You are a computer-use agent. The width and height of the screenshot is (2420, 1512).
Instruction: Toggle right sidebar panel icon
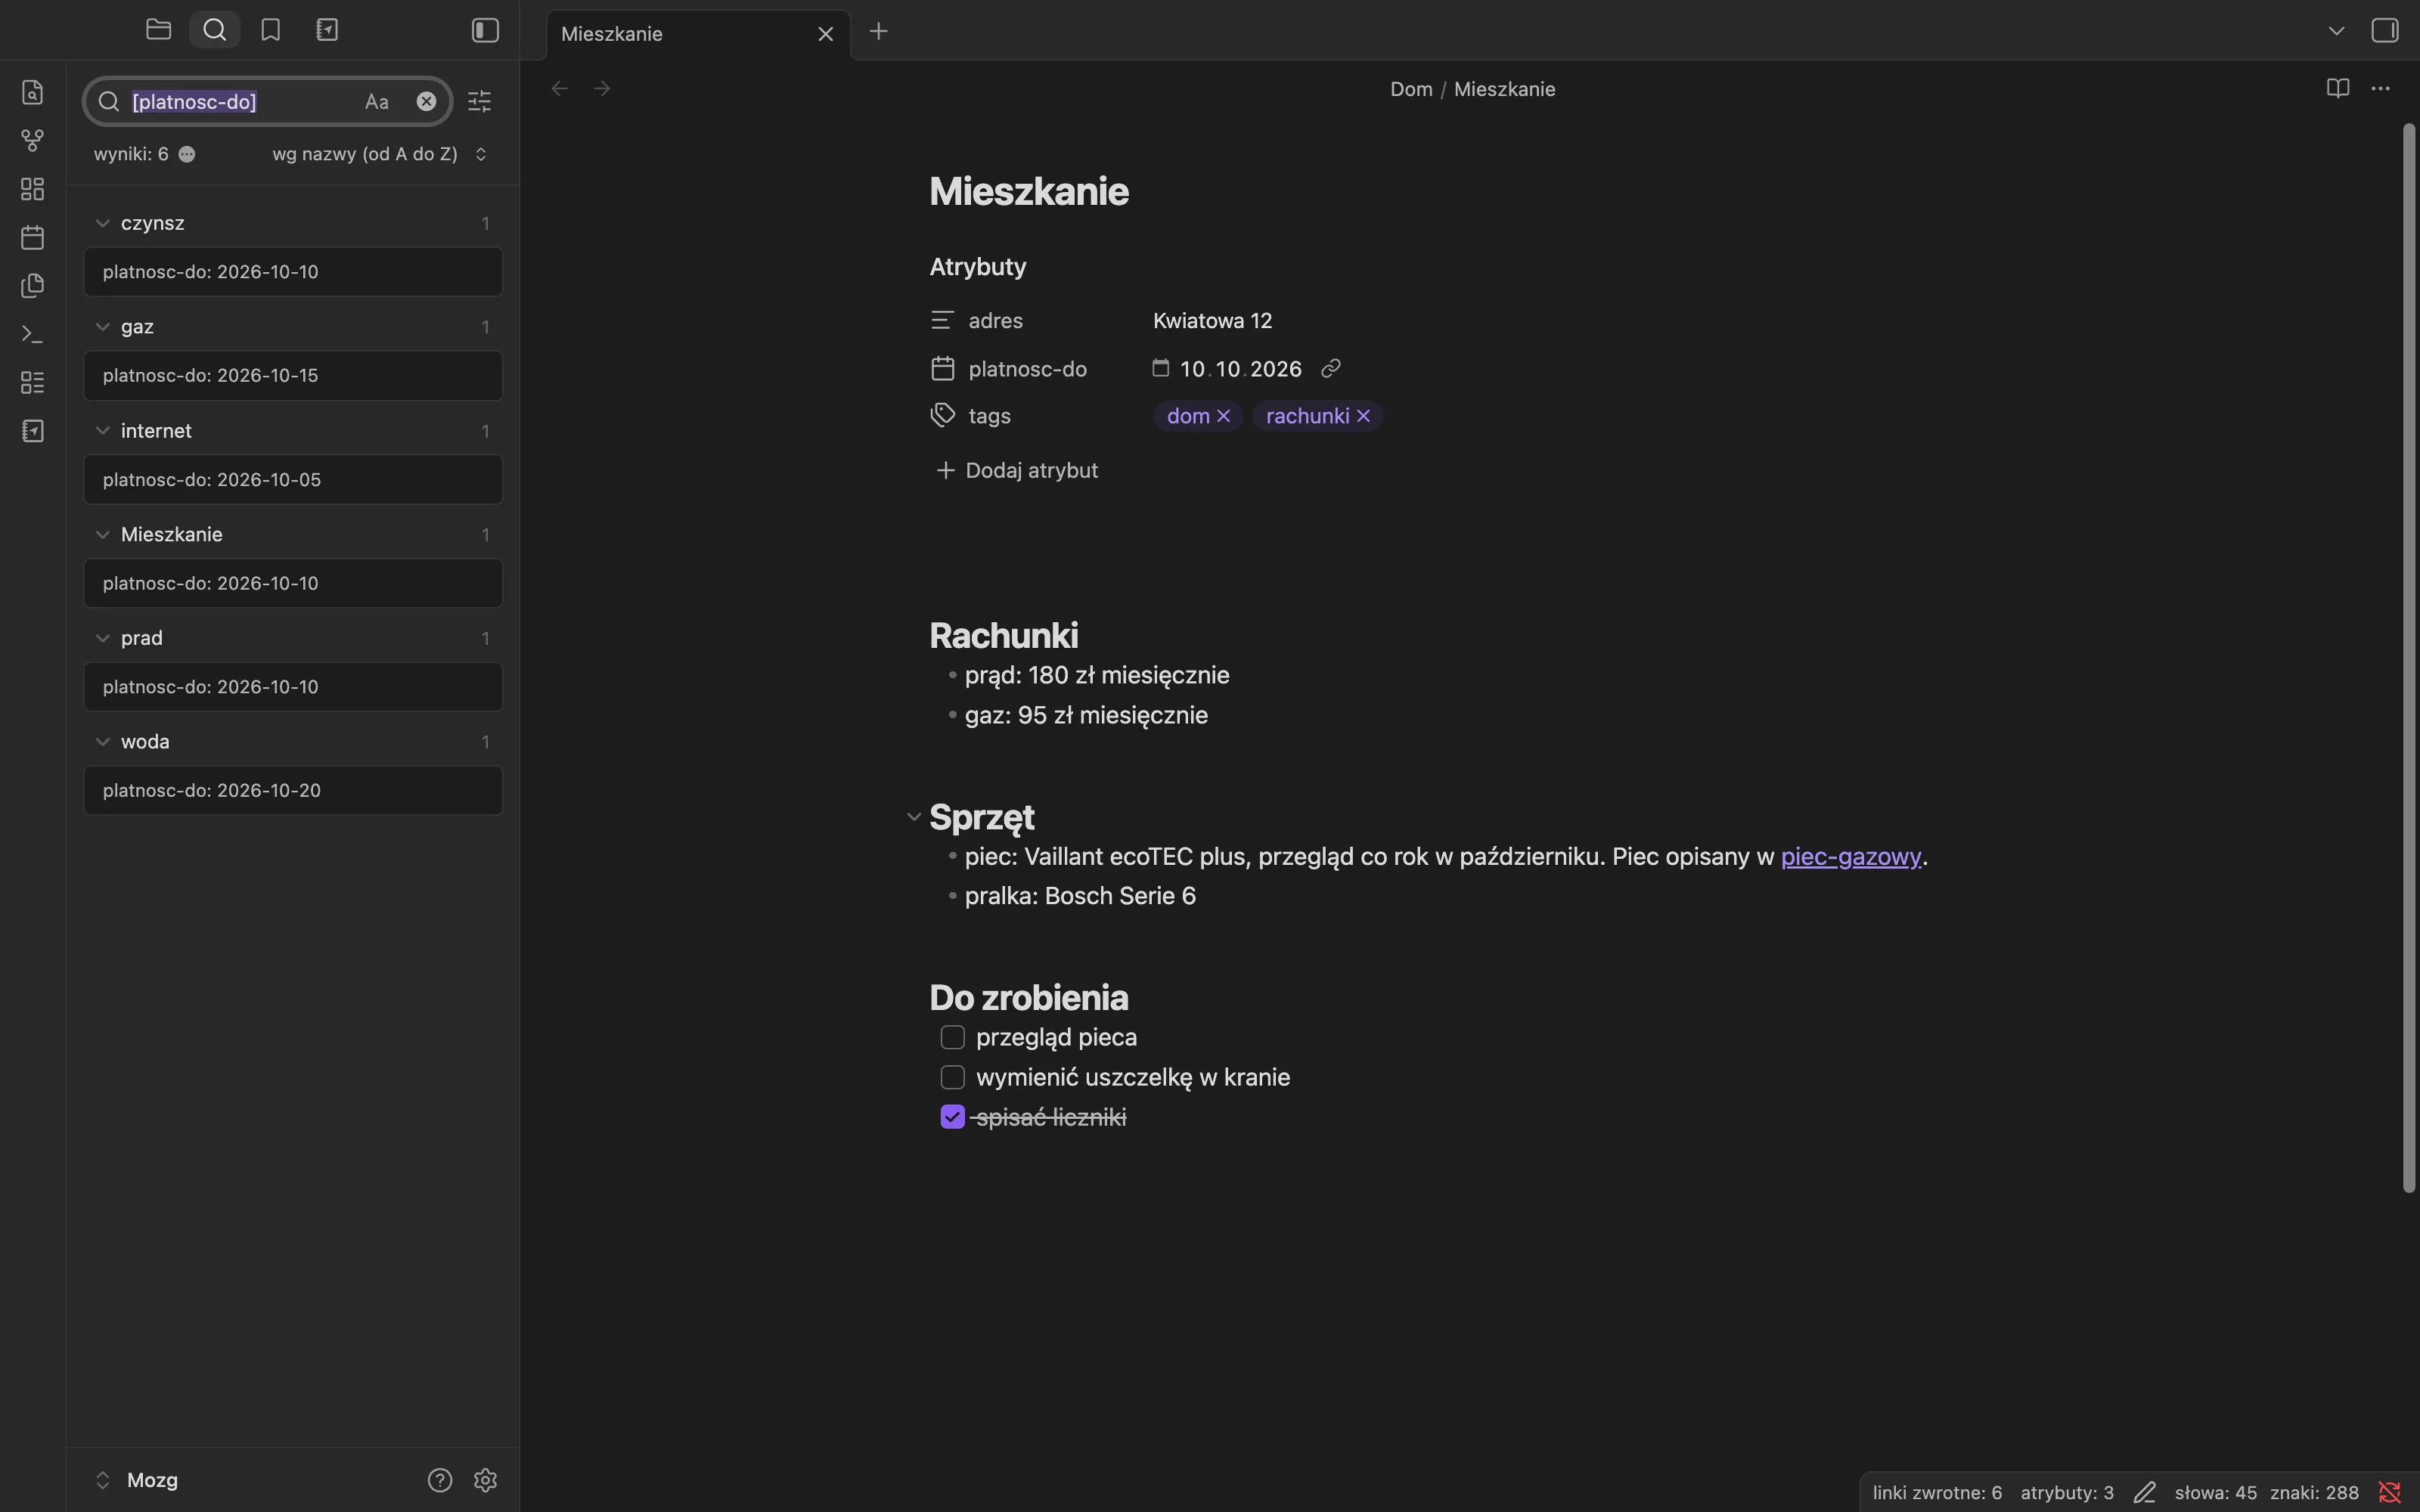point(2385,31)
